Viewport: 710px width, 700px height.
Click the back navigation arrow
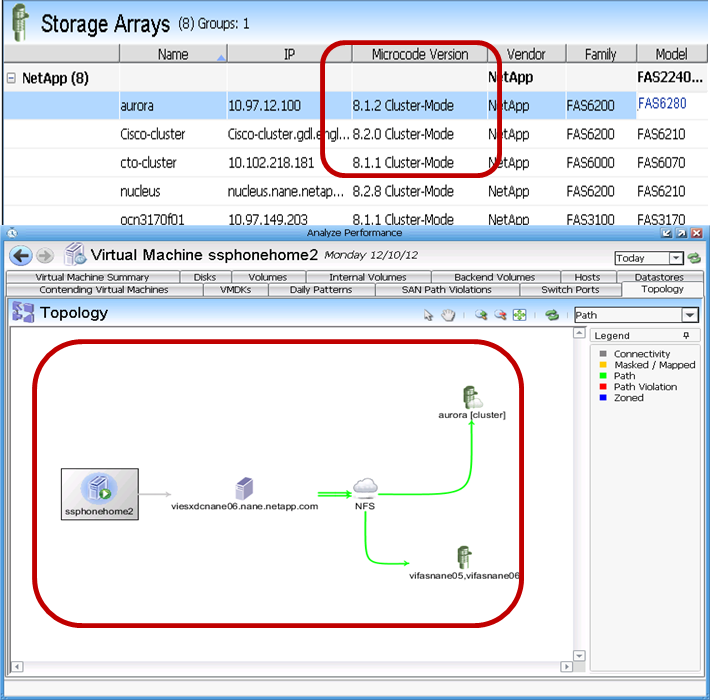(21, 256)
